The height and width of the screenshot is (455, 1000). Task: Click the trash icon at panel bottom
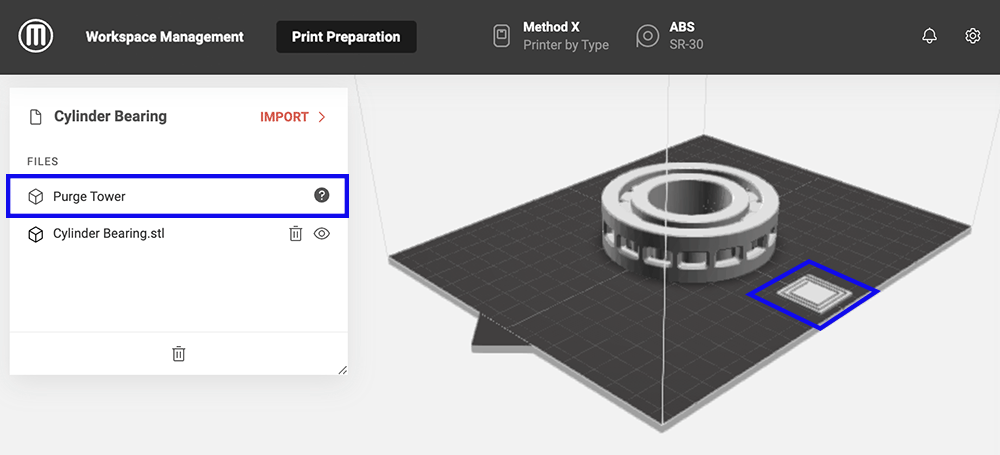(178, 353)
